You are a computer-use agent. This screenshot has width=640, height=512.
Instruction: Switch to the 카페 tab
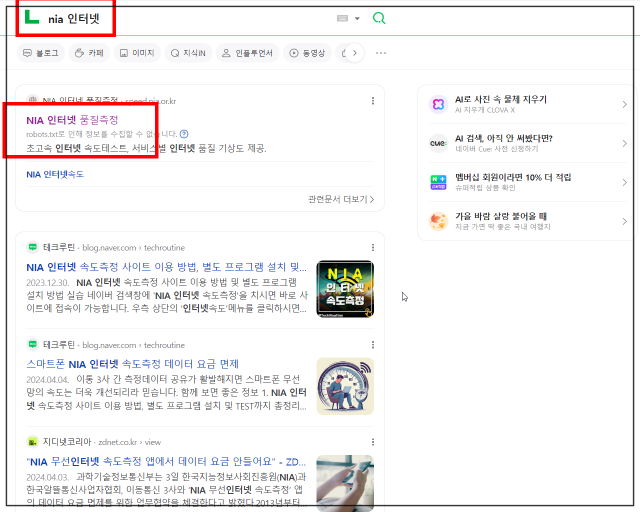click(89, 53)
